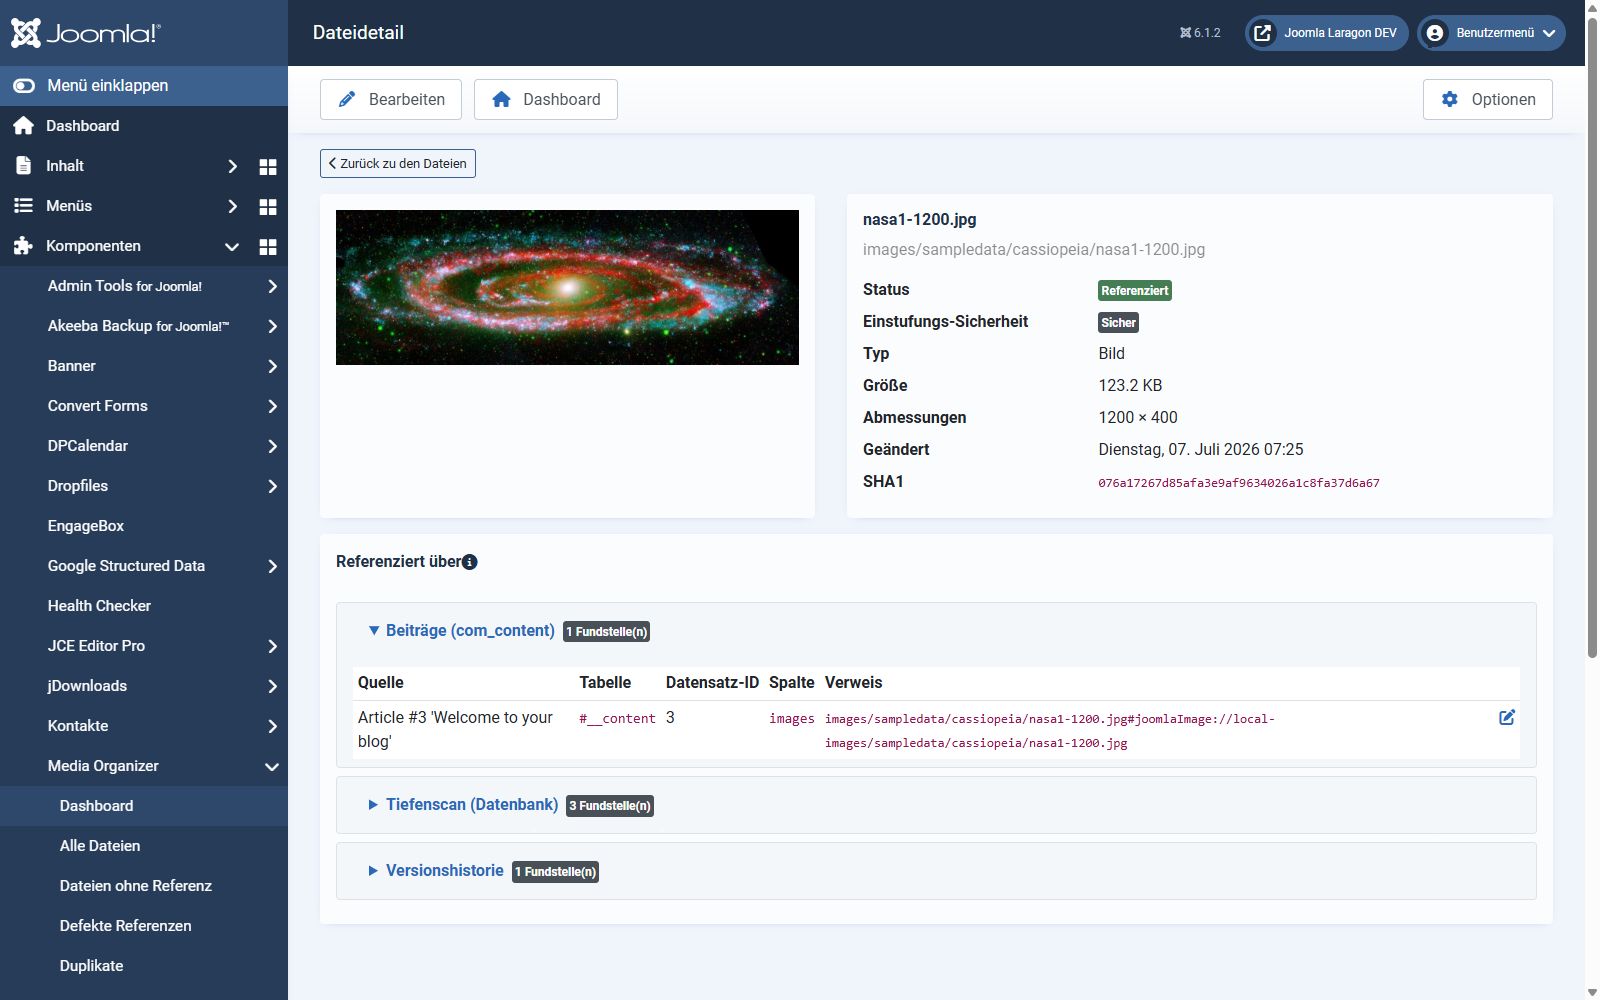Click Article #3 'Welcome to your blog' source
This screenshot has height=1000, width=1600.
click(456, 730)
